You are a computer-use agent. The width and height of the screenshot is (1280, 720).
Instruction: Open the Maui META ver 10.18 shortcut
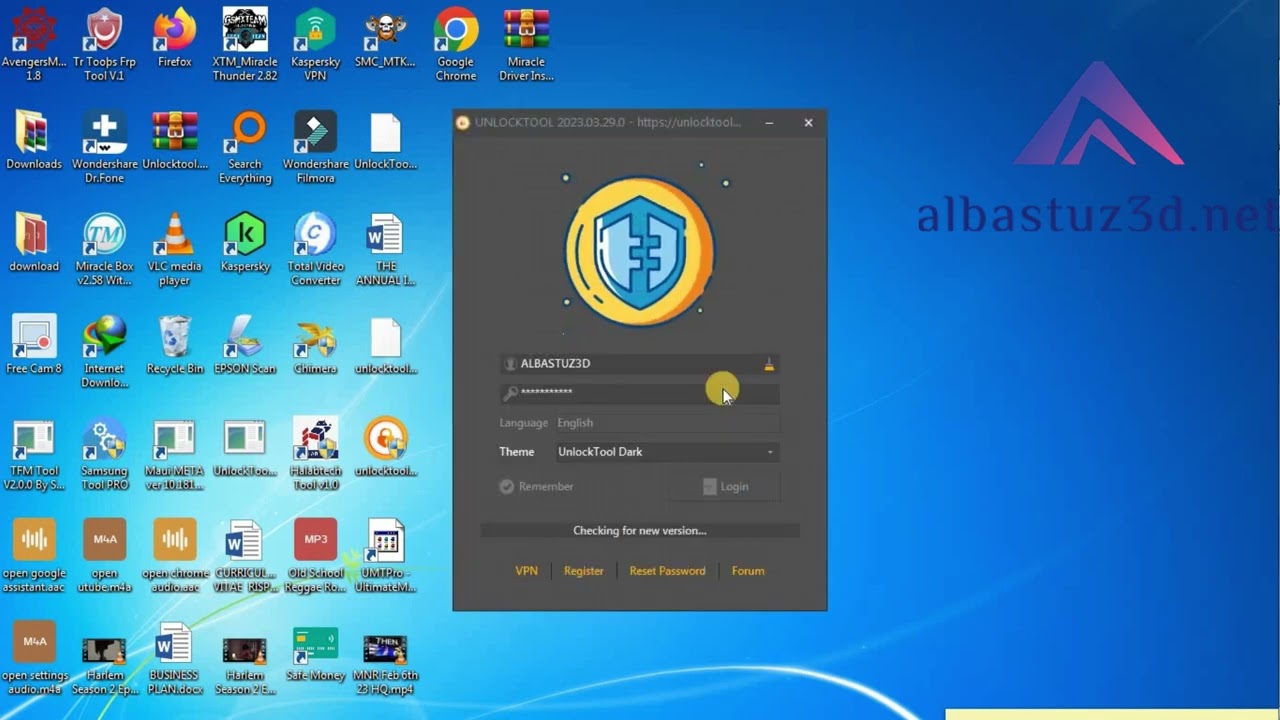pyautogui.click(x=174, y=455)
